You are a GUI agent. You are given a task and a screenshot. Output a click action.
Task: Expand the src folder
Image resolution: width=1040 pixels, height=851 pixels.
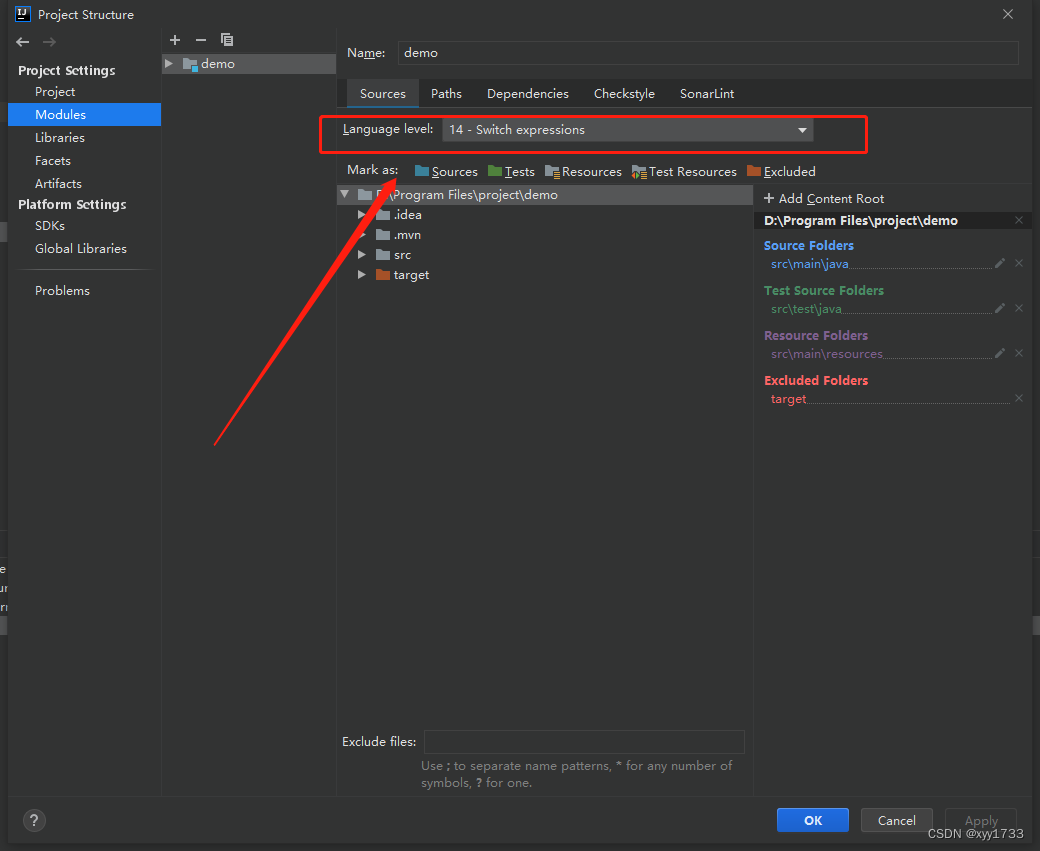click(x=361, y=255)
